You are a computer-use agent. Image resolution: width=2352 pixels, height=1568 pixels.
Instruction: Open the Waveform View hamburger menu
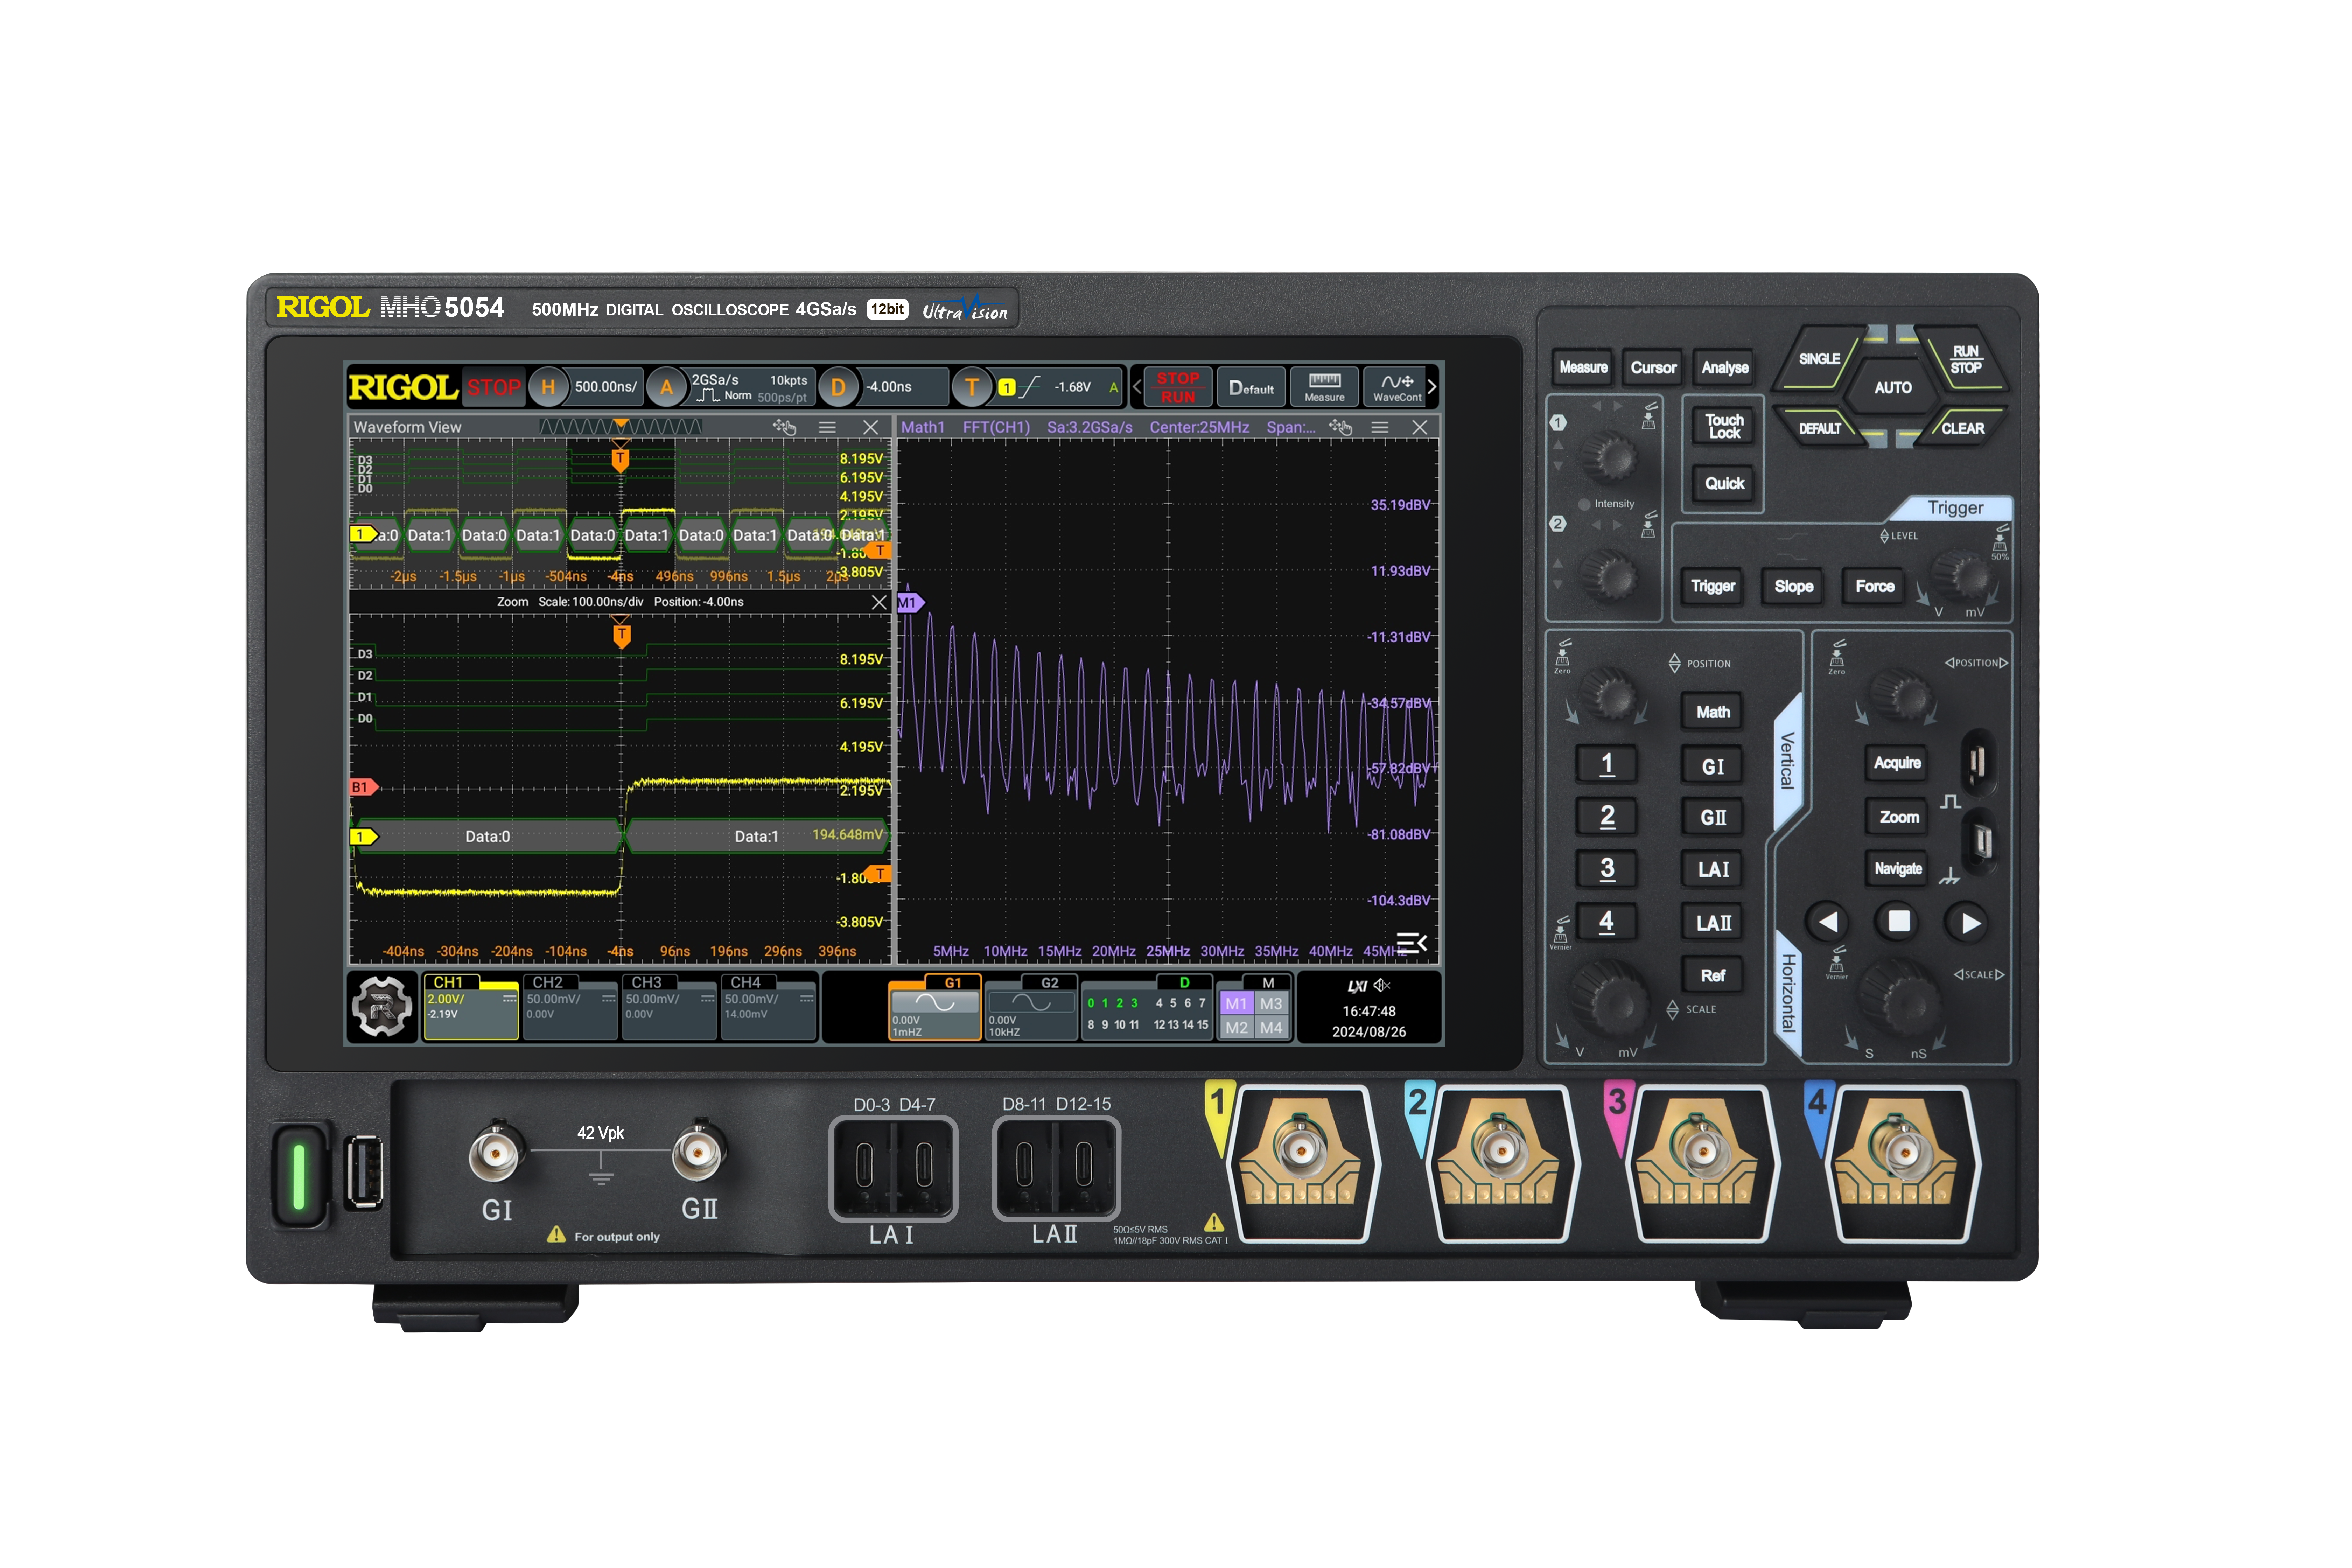pos(827,427)
